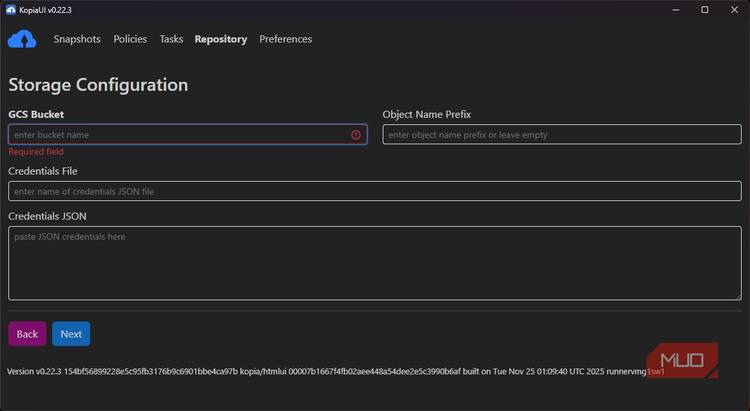The image size is (750, 411).
Task: Maximize the KopiaUI window
Action: (x=705, y=10)
